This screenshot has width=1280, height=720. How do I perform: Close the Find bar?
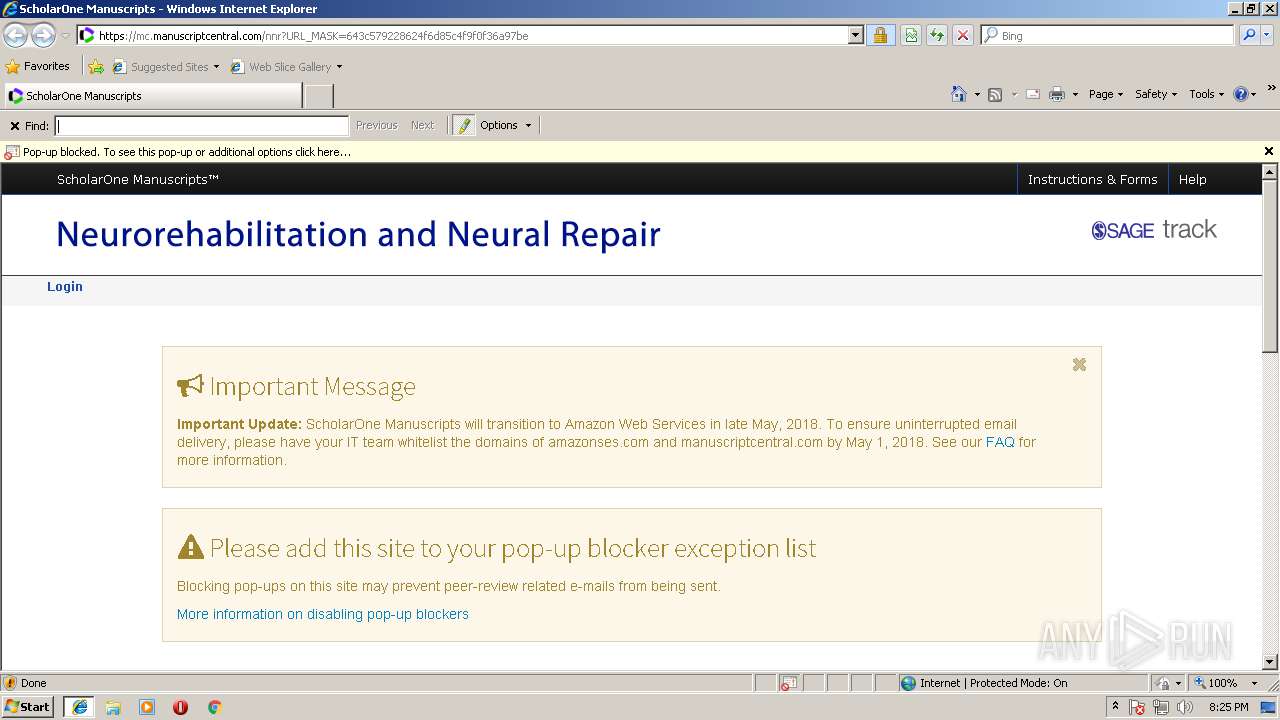[x=15, y=126]
